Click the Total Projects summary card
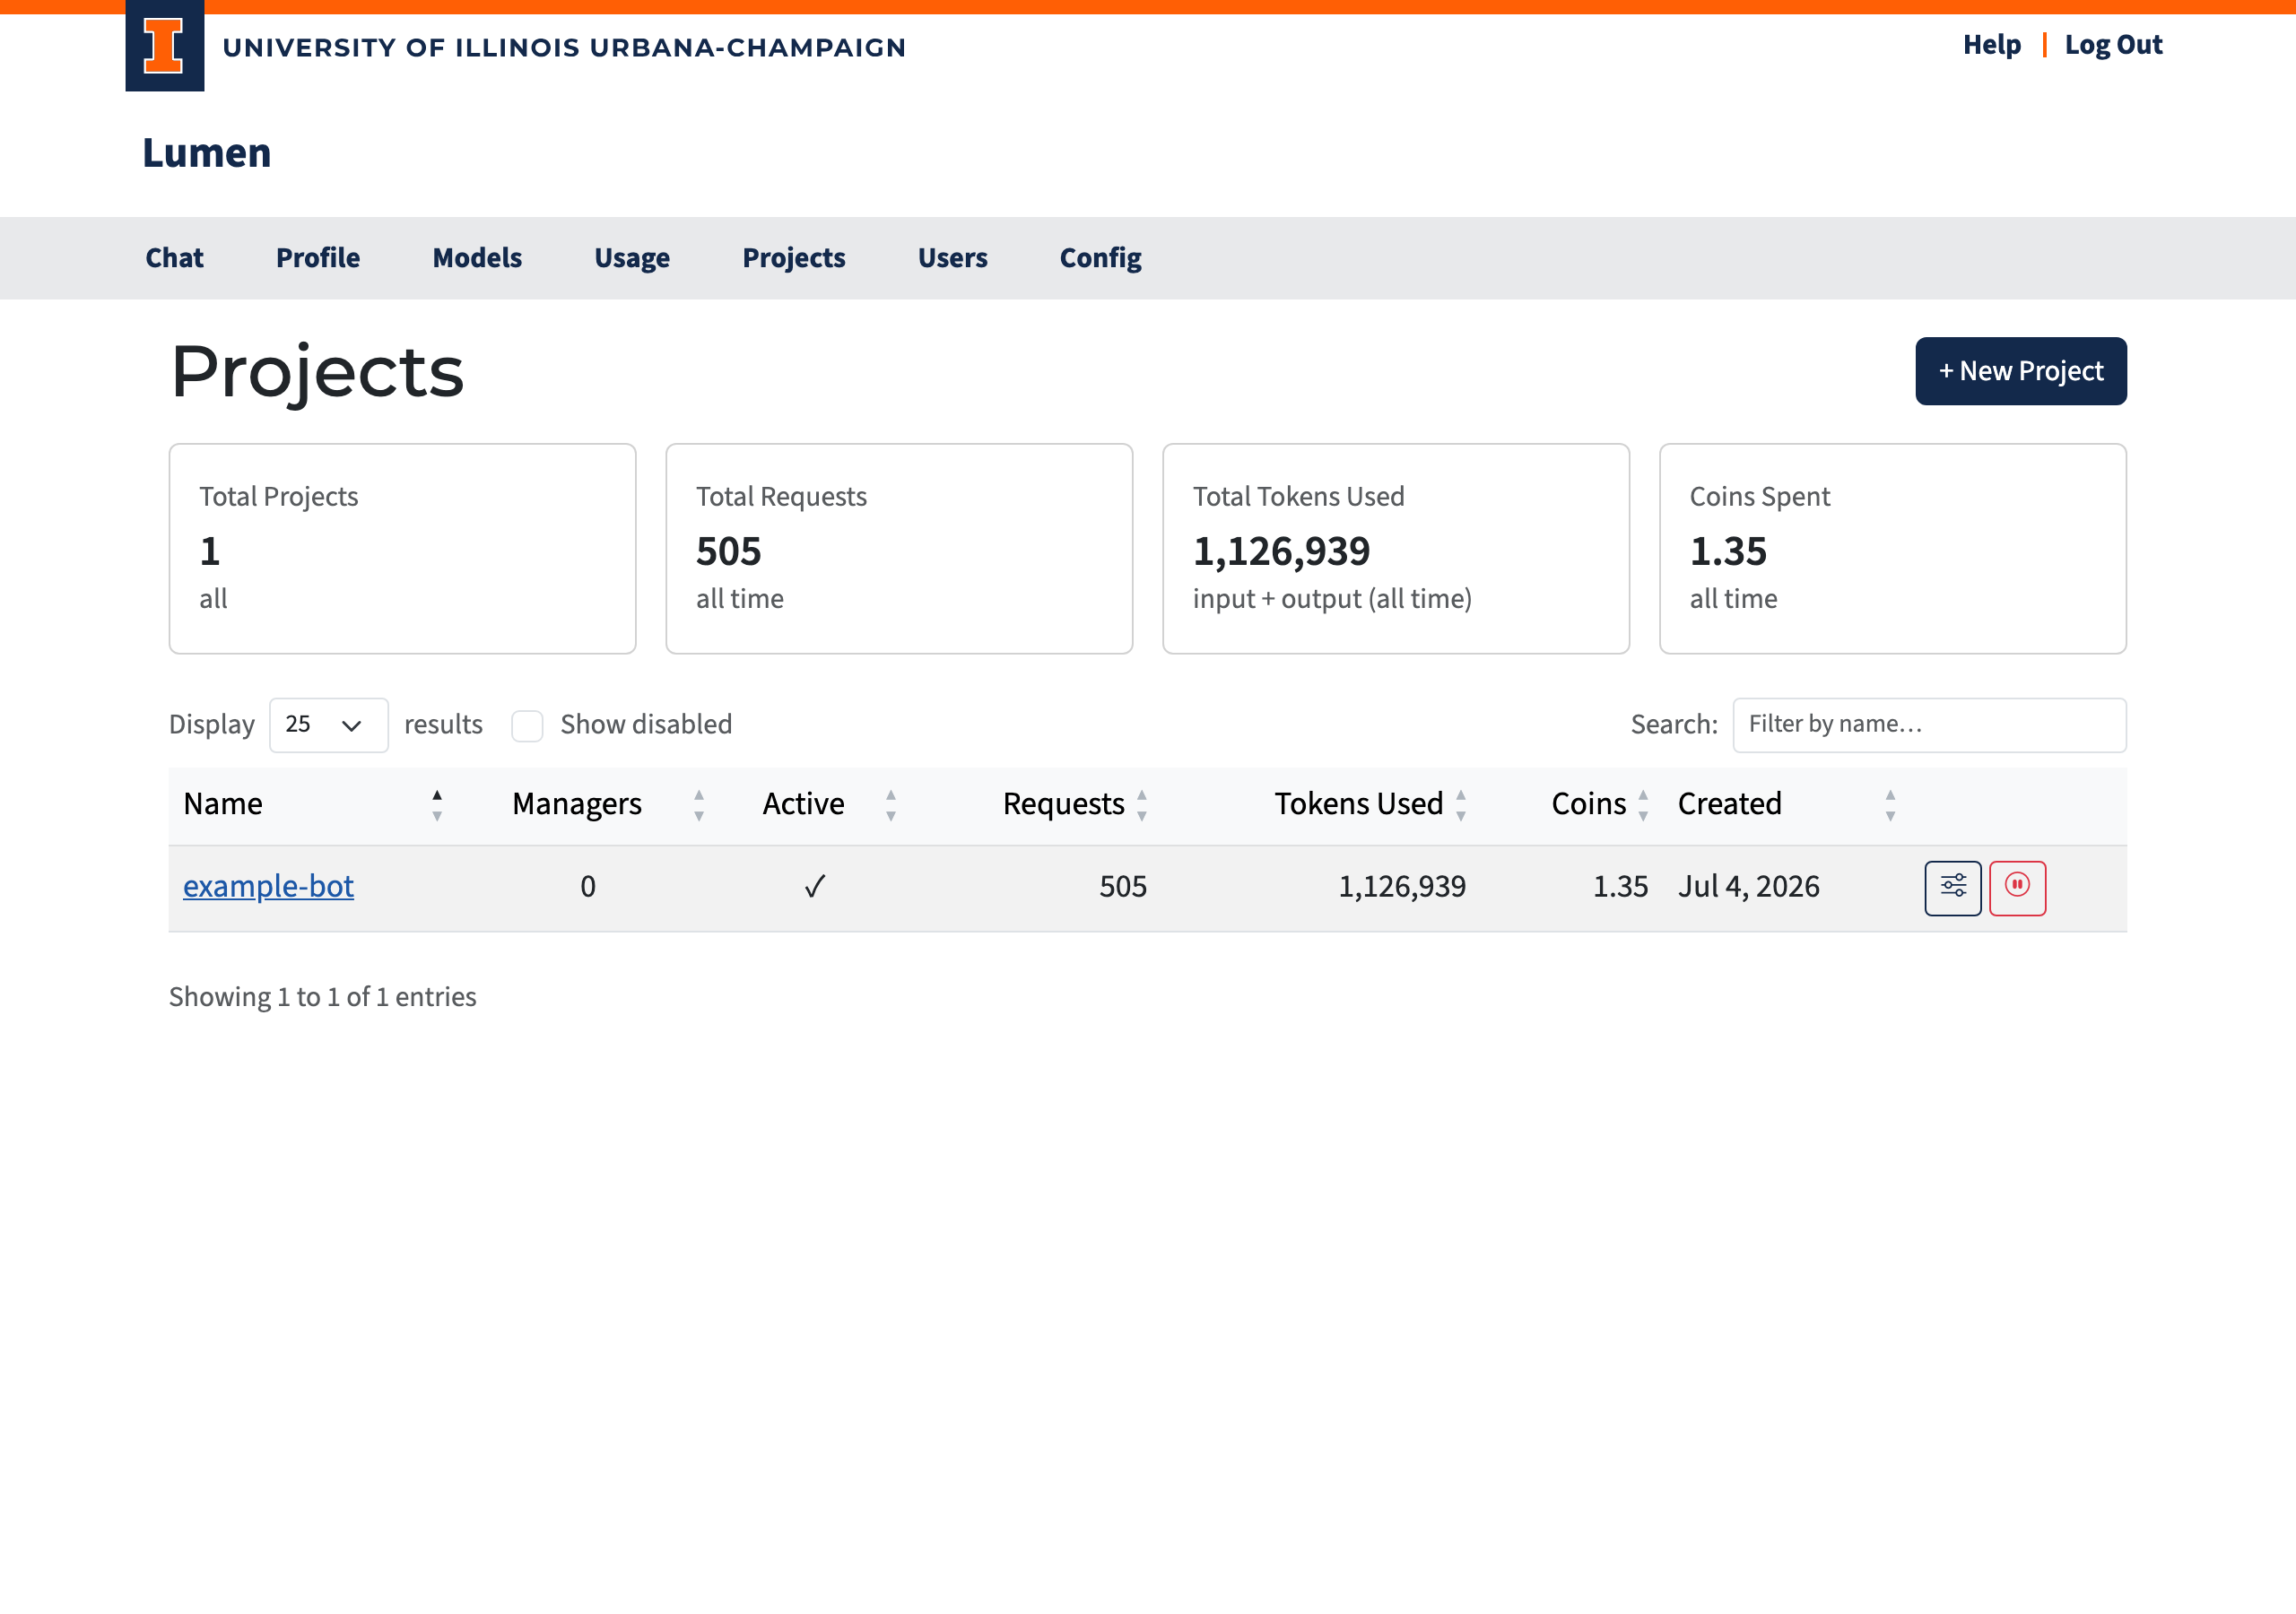Viewport: 2296px width, 1614px height. pos(402,549)
